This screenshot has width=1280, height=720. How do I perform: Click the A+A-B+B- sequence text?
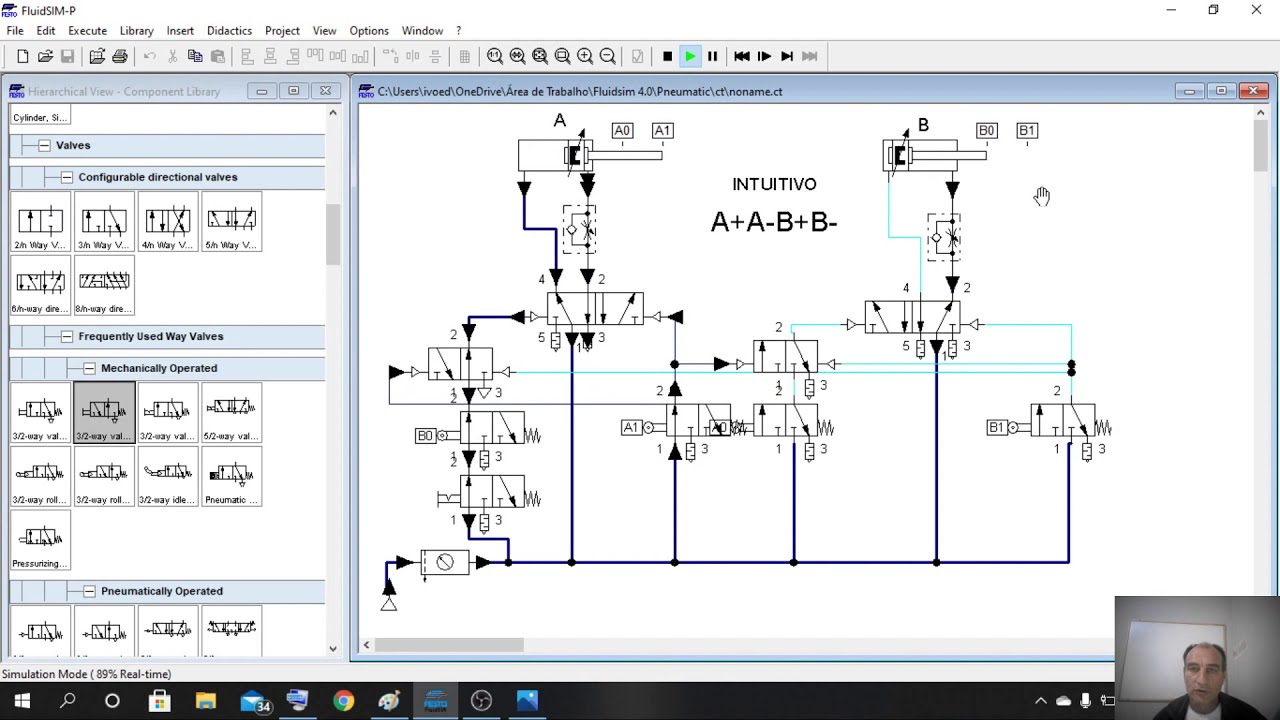pyautogui.click(x=774, y=222)
